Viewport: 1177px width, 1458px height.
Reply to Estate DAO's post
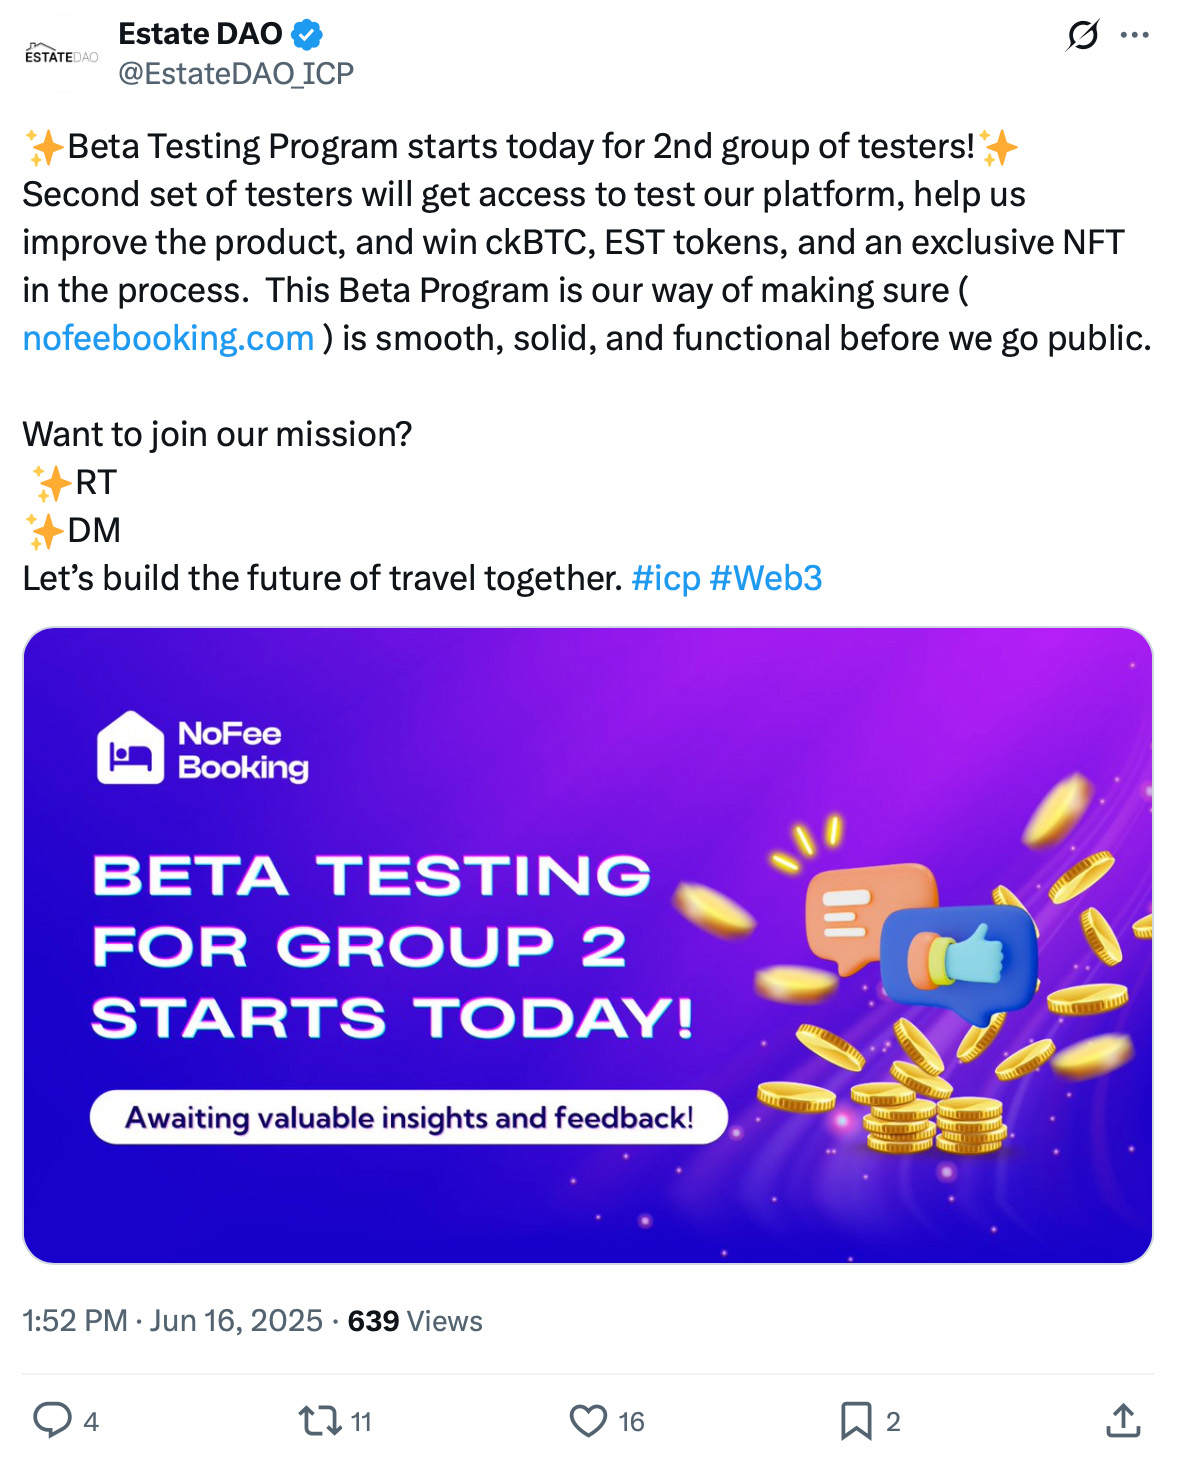(53, 1419)
